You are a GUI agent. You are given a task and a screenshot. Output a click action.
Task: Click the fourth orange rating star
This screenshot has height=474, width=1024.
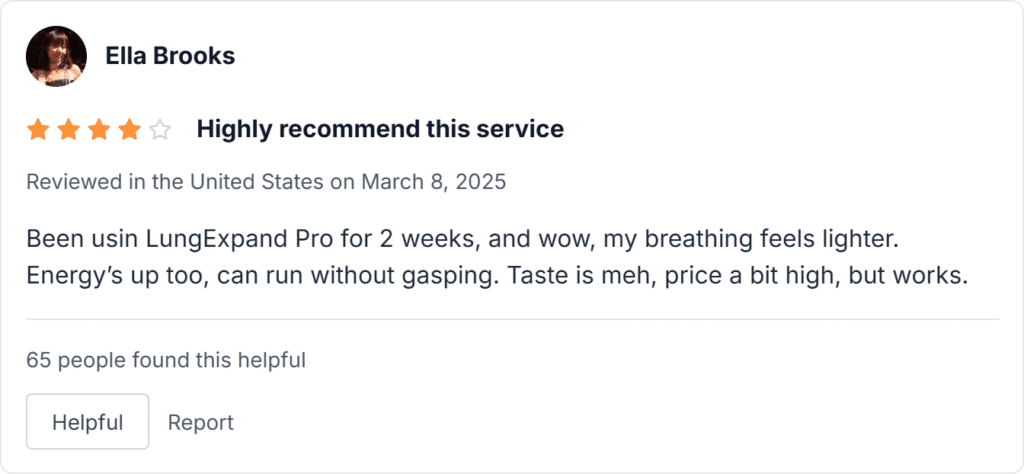(x=130, y=130)
